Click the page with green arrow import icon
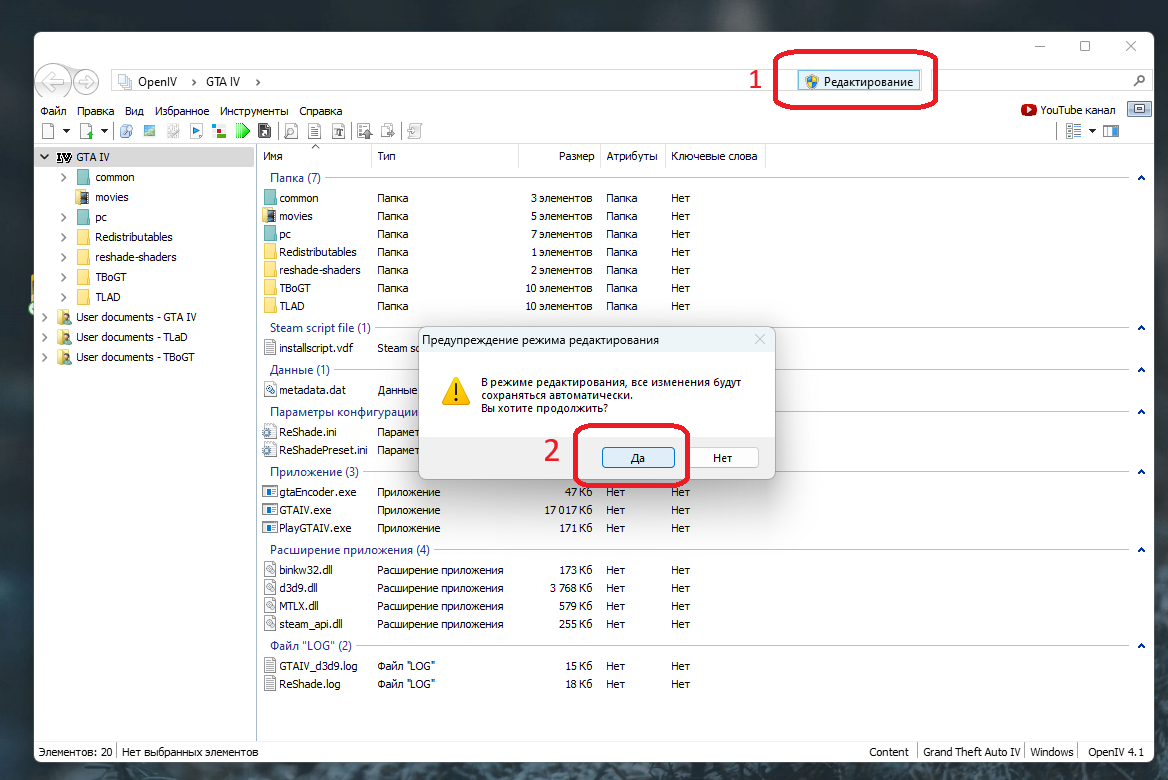Viewport: 1168px width, 780px height. pos(86,131)
